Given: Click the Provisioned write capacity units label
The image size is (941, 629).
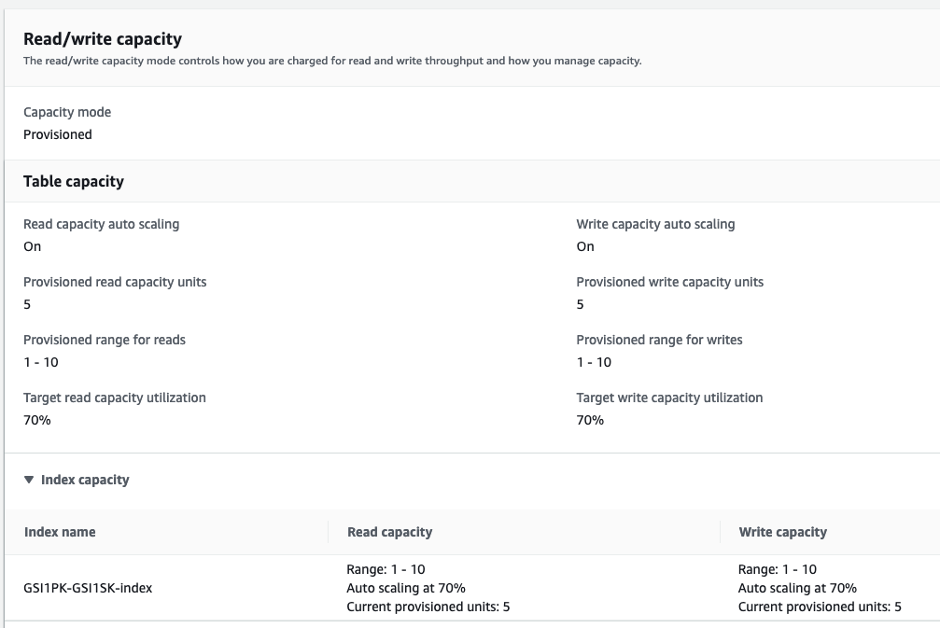Looking at the screenshot, I should [x=669, y=282].
